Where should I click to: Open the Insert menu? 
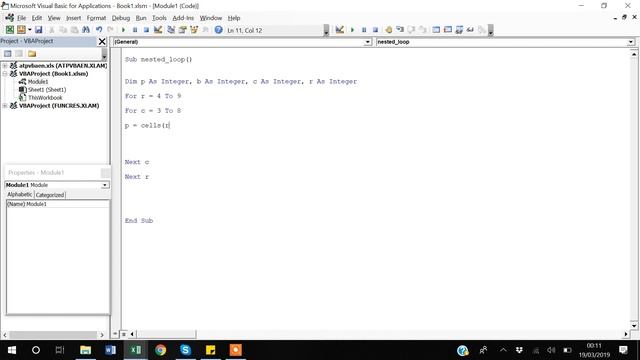click(73, 18)
